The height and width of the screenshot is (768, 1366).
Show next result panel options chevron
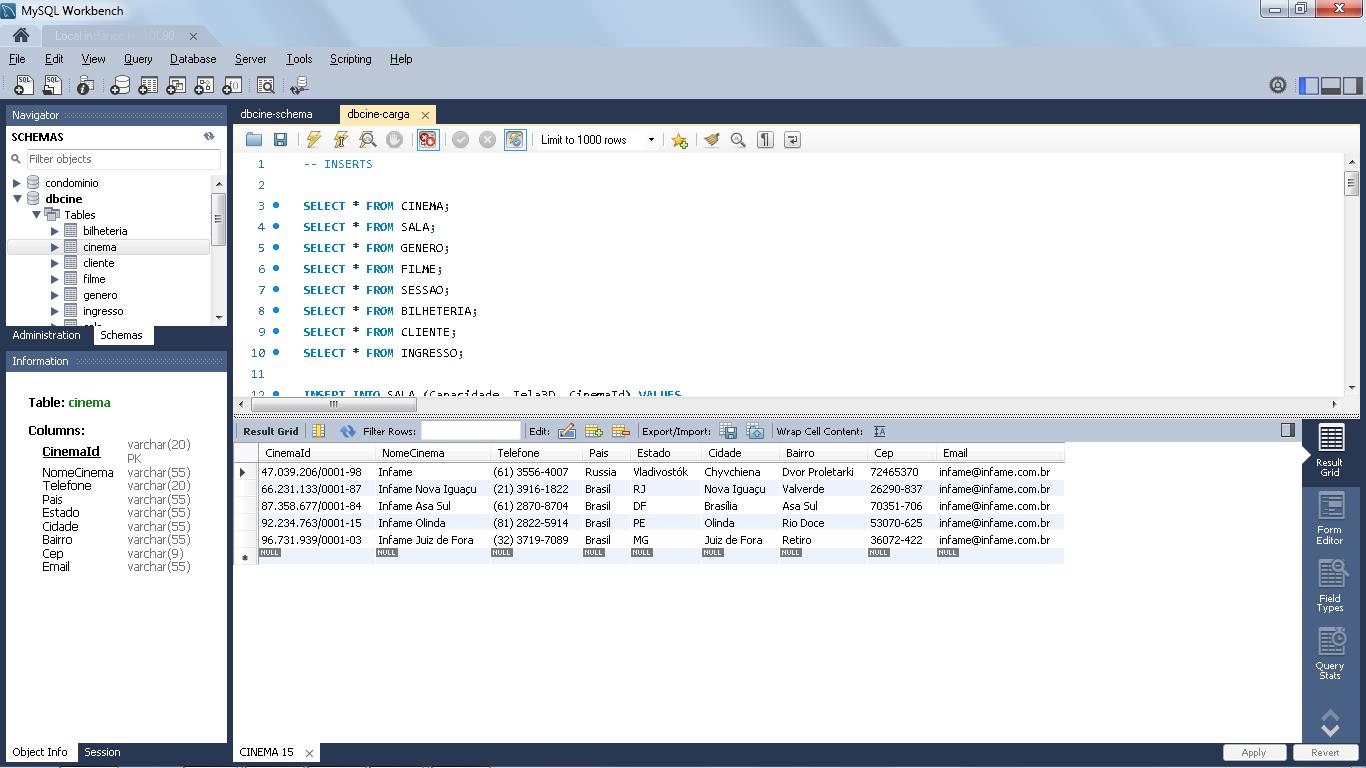pyautogui.click(x=1330, y=731)
